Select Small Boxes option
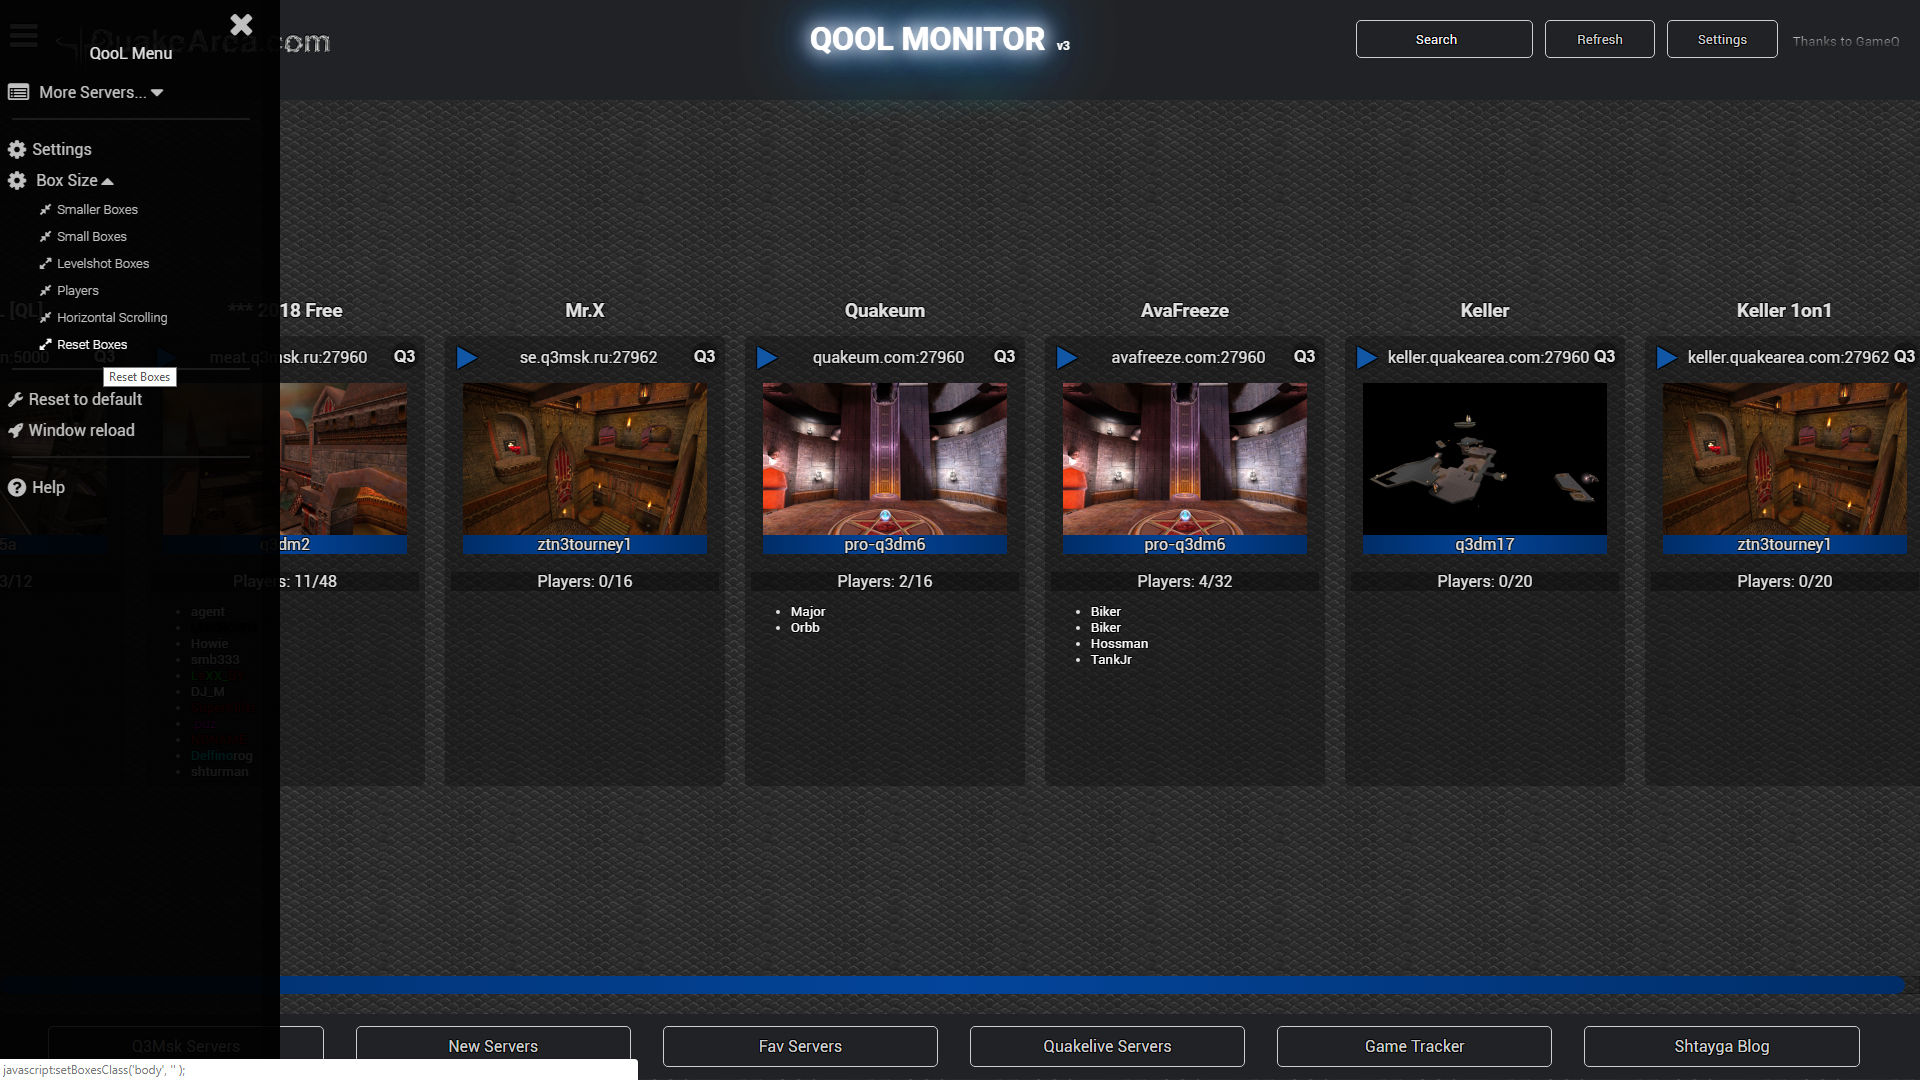Screen dimensions: 1920x1080 click(92, 236)
